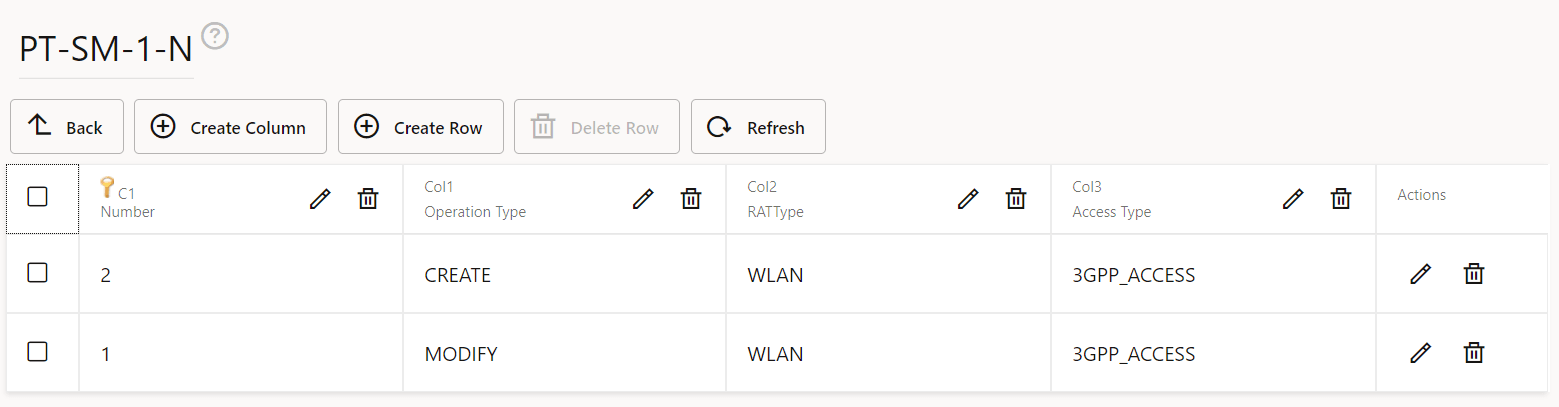Check the row with Number 2

pos(37,272)
